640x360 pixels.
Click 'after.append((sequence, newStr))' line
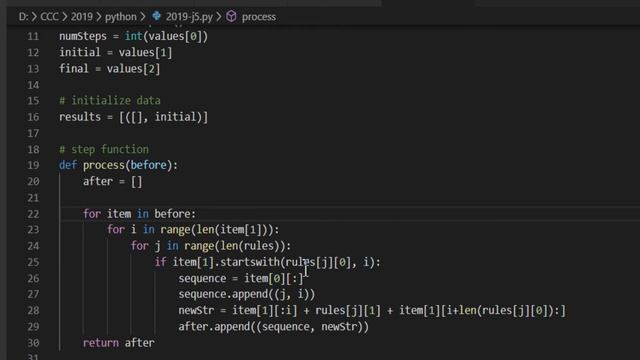[273, 327]
